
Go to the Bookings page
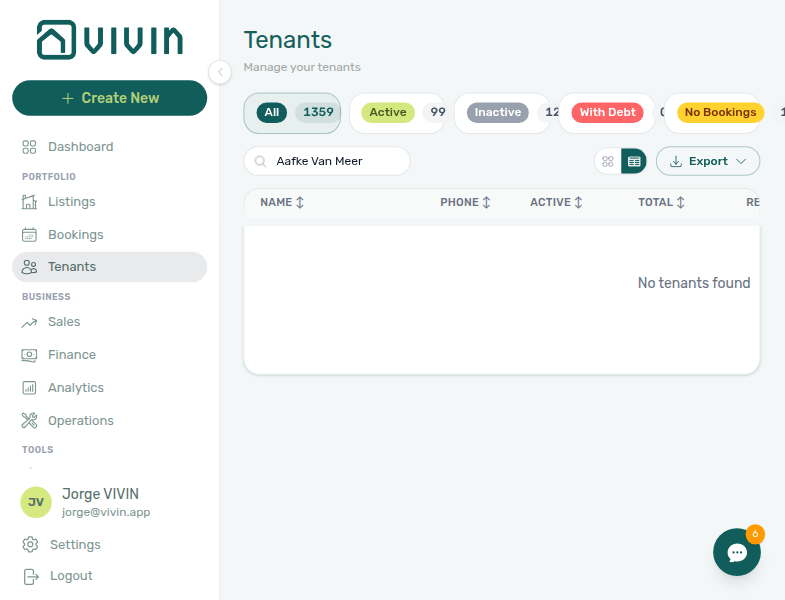(110, 234)
